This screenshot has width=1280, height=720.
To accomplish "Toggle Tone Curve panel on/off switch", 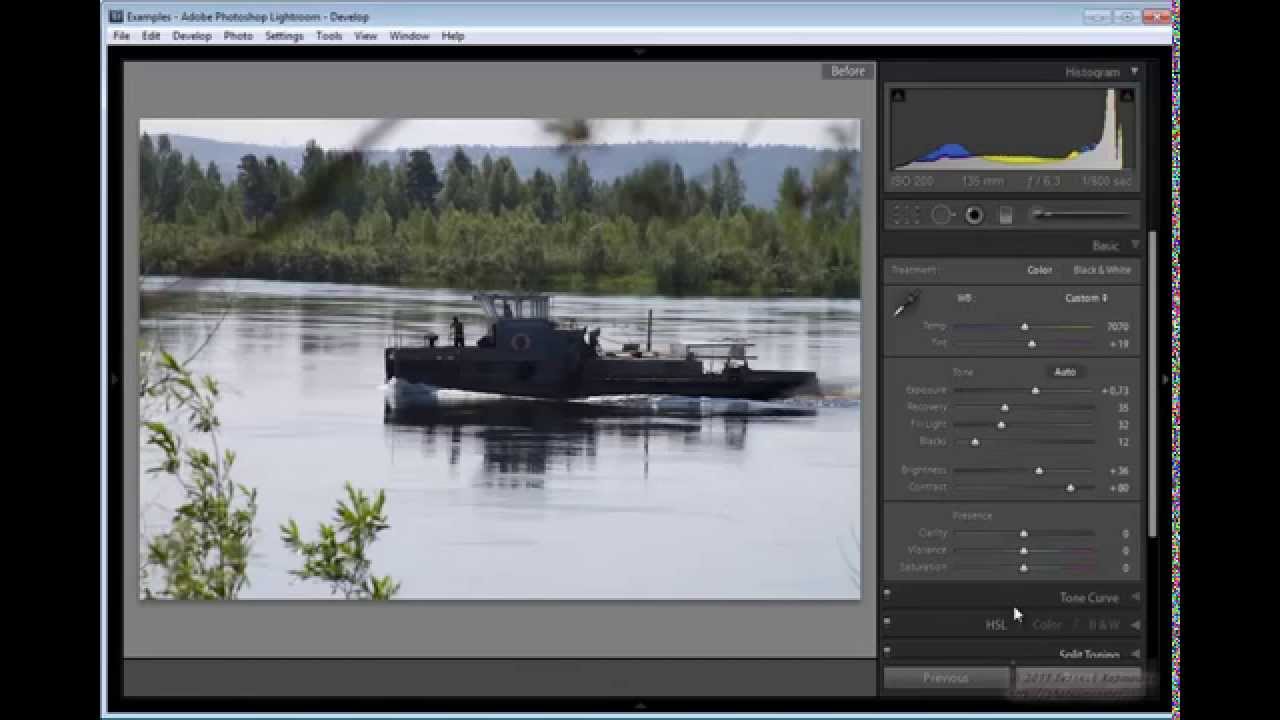I will click(x=887, y=593).
